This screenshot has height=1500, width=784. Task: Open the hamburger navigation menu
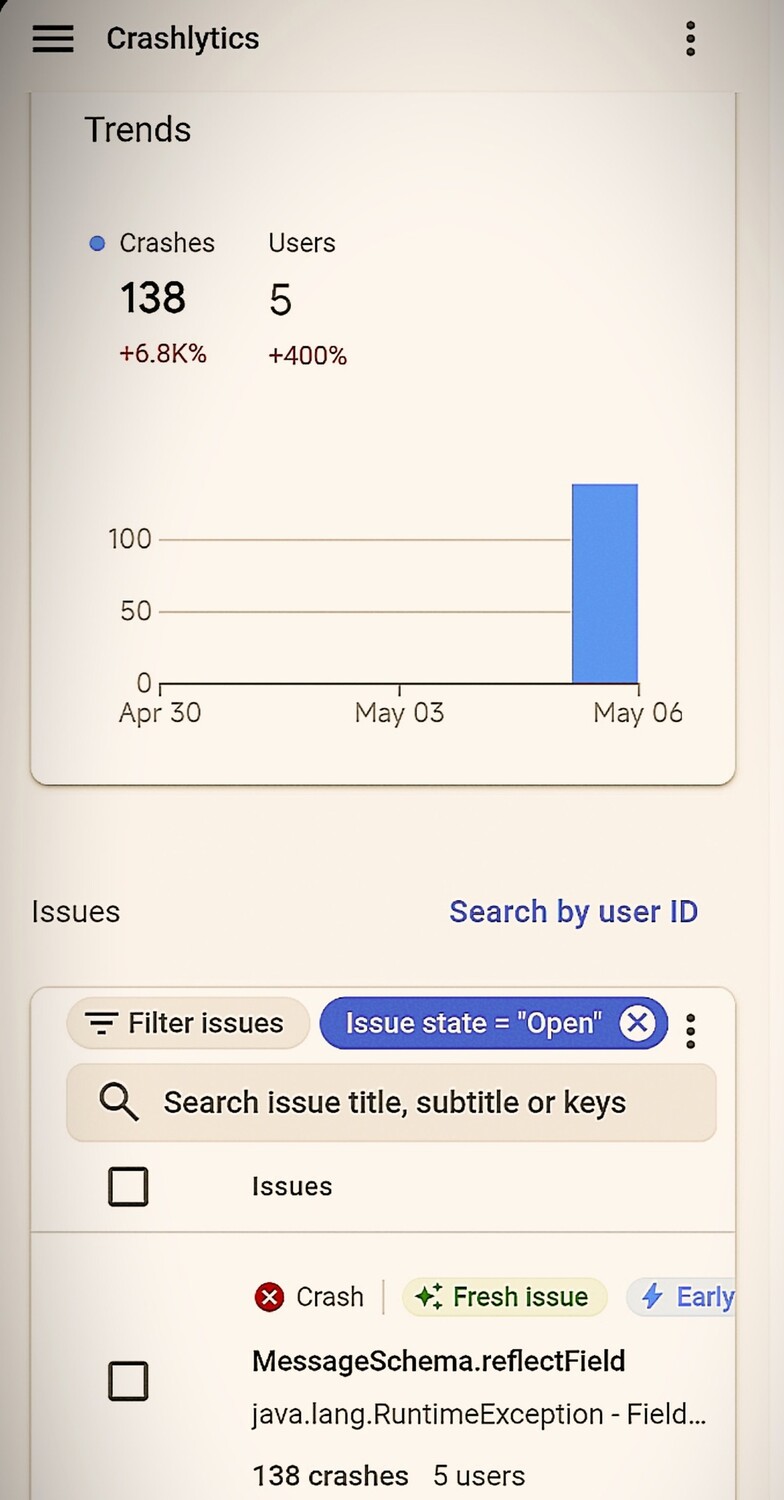53,39
